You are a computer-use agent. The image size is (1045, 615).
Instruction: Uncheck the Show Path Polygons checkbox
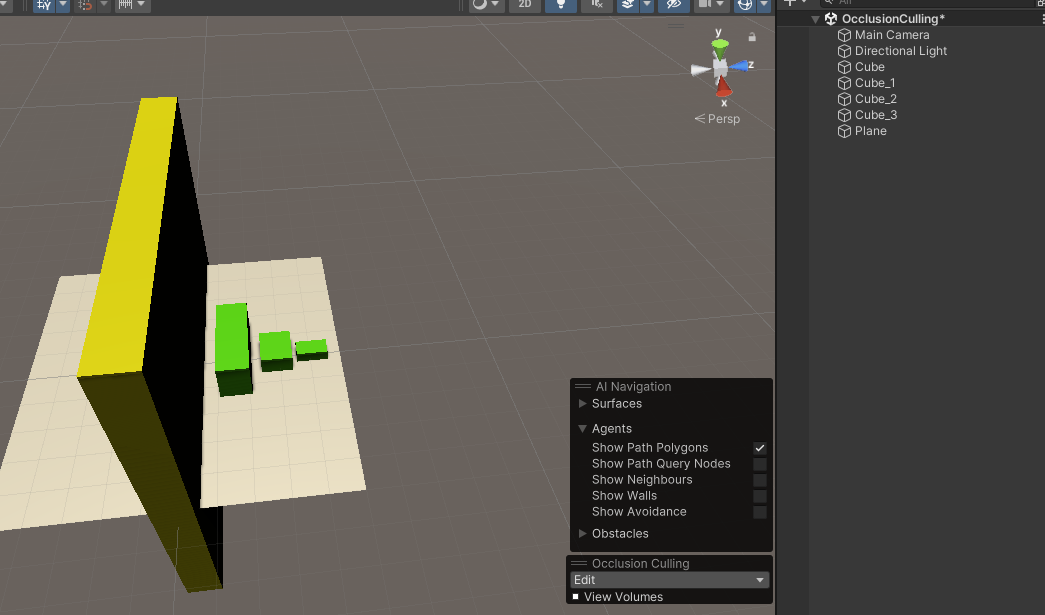[x=760, y=448]
